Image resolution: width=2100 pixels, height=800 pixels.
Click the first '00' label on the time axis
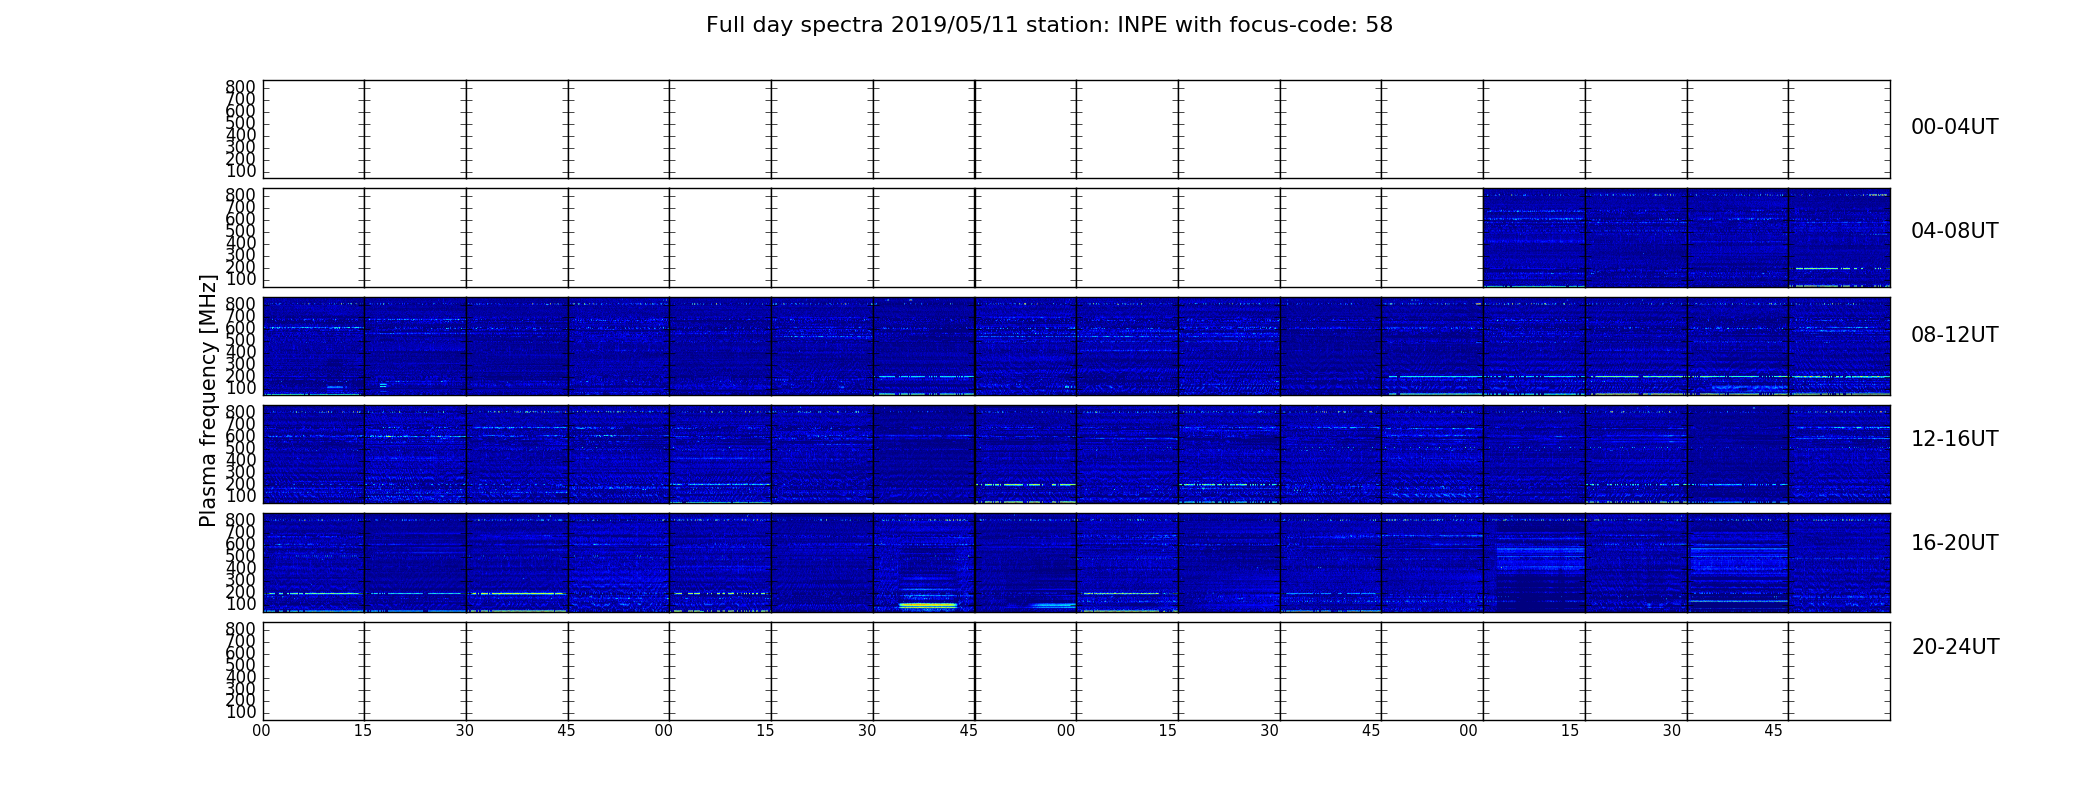pyautogui.click(x=261, y=731)
